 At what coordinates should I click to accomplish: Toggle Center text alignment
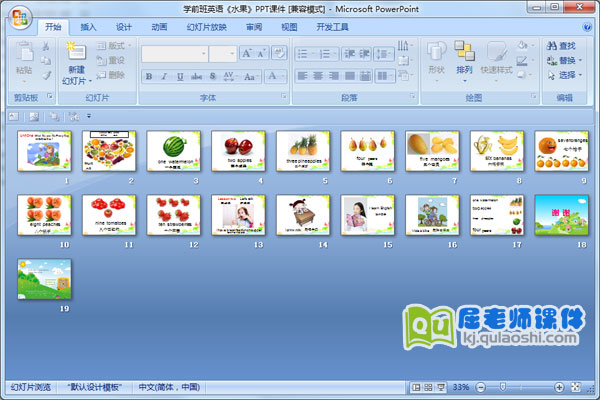(x=318, y=76)
